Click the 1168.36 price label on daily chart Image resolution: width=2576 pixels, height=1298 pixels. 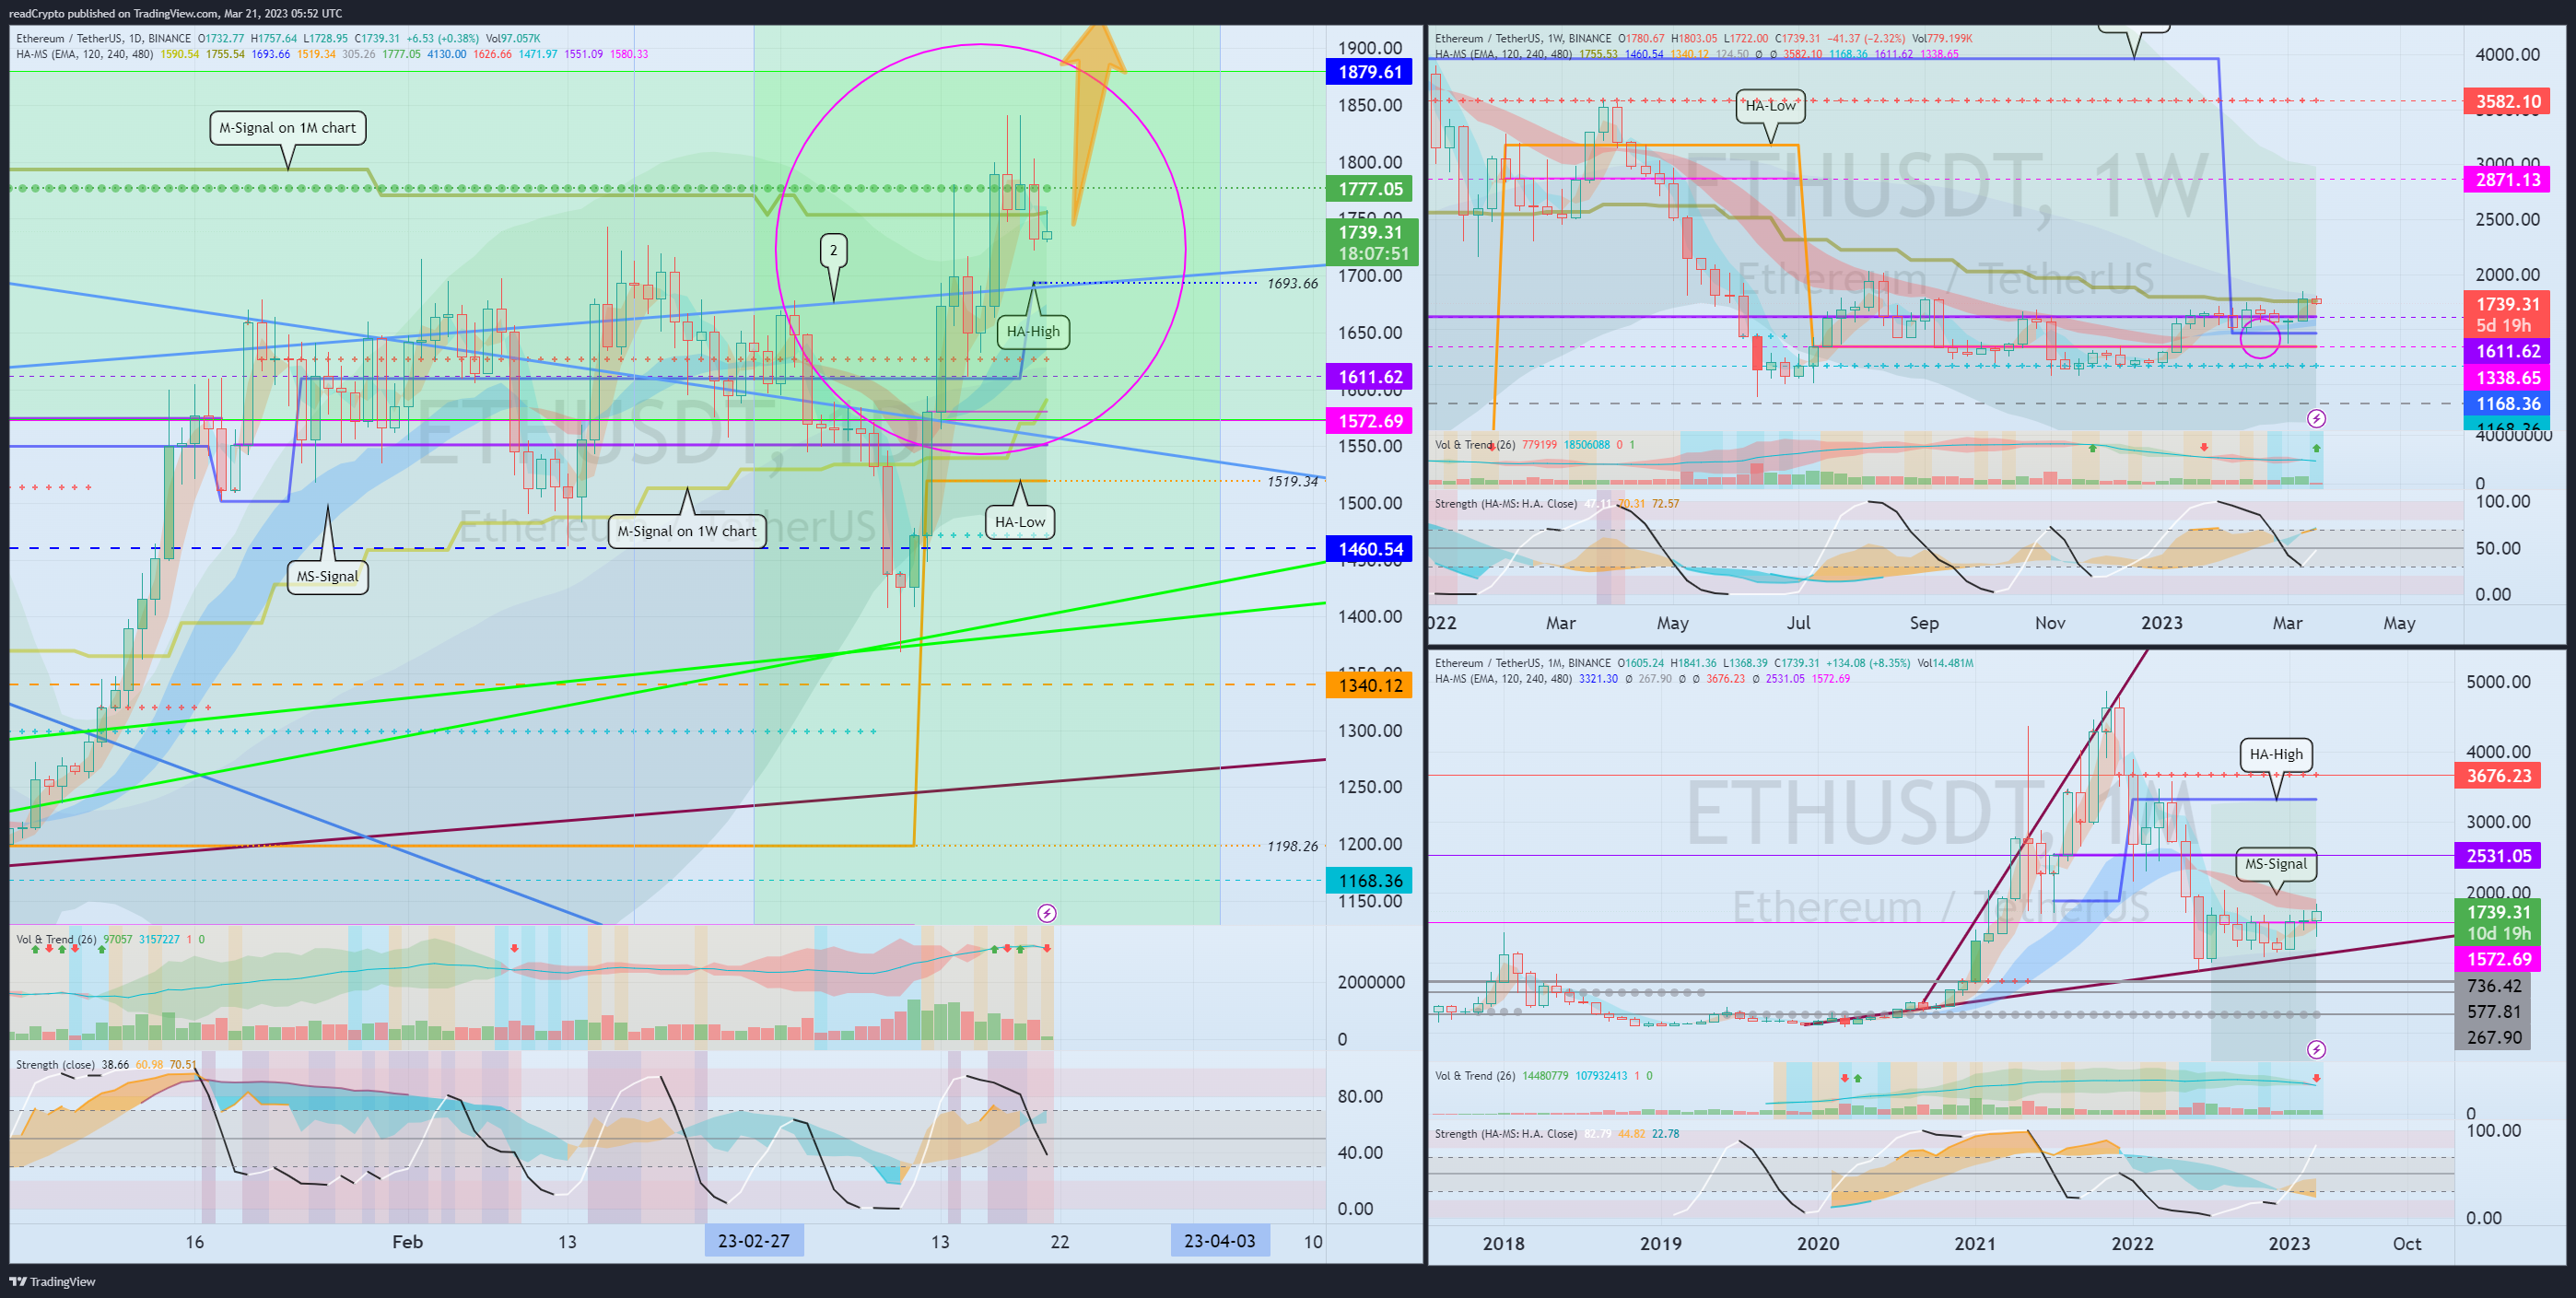pyautogui.click(x=1369, y=880)
